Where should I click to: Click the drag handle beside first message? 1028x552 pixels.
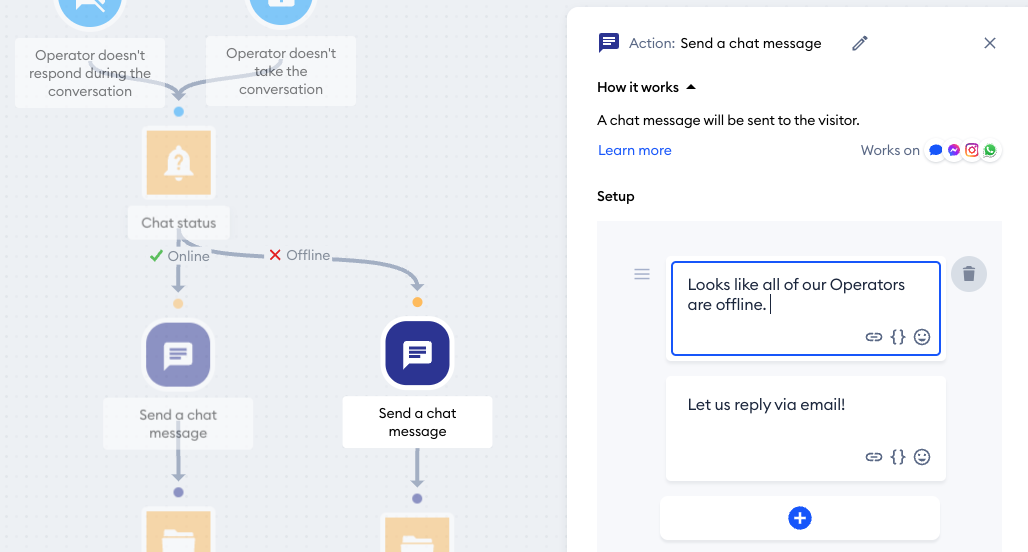pos(642,274)
